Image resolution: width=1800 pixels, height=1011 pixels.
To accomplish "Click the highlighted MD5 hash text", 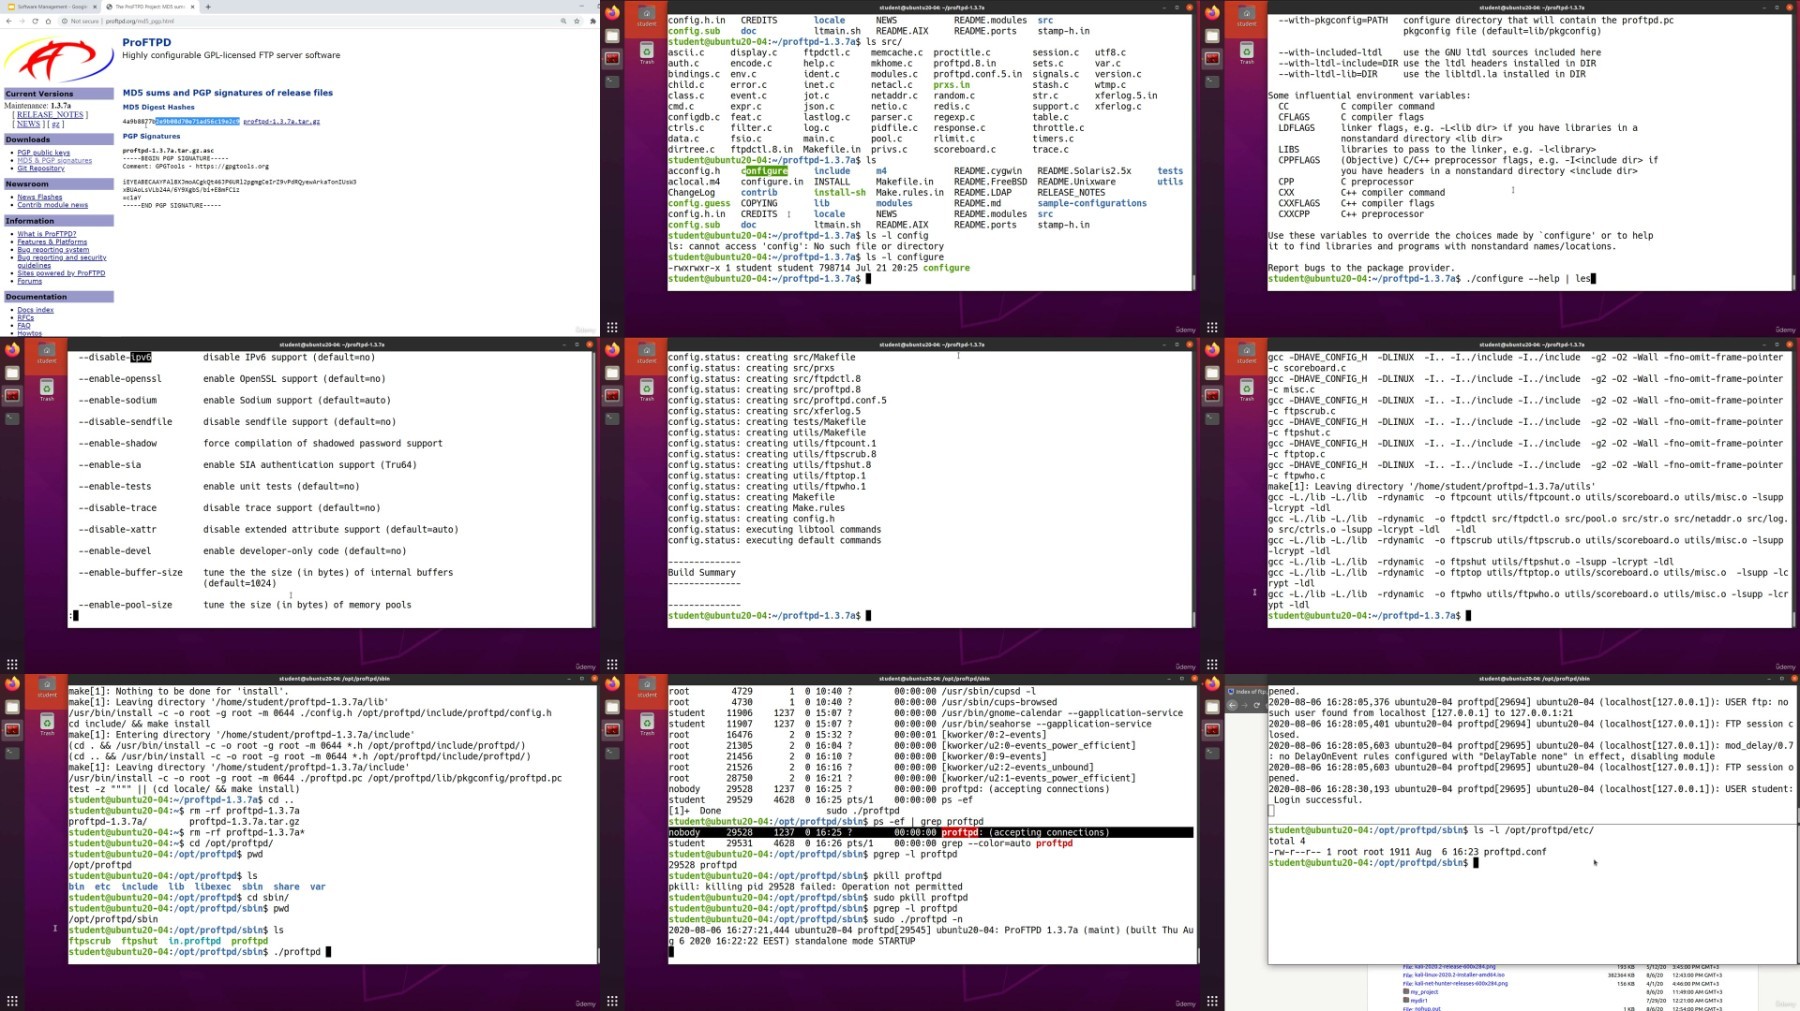I will click(x=197, y=122).
